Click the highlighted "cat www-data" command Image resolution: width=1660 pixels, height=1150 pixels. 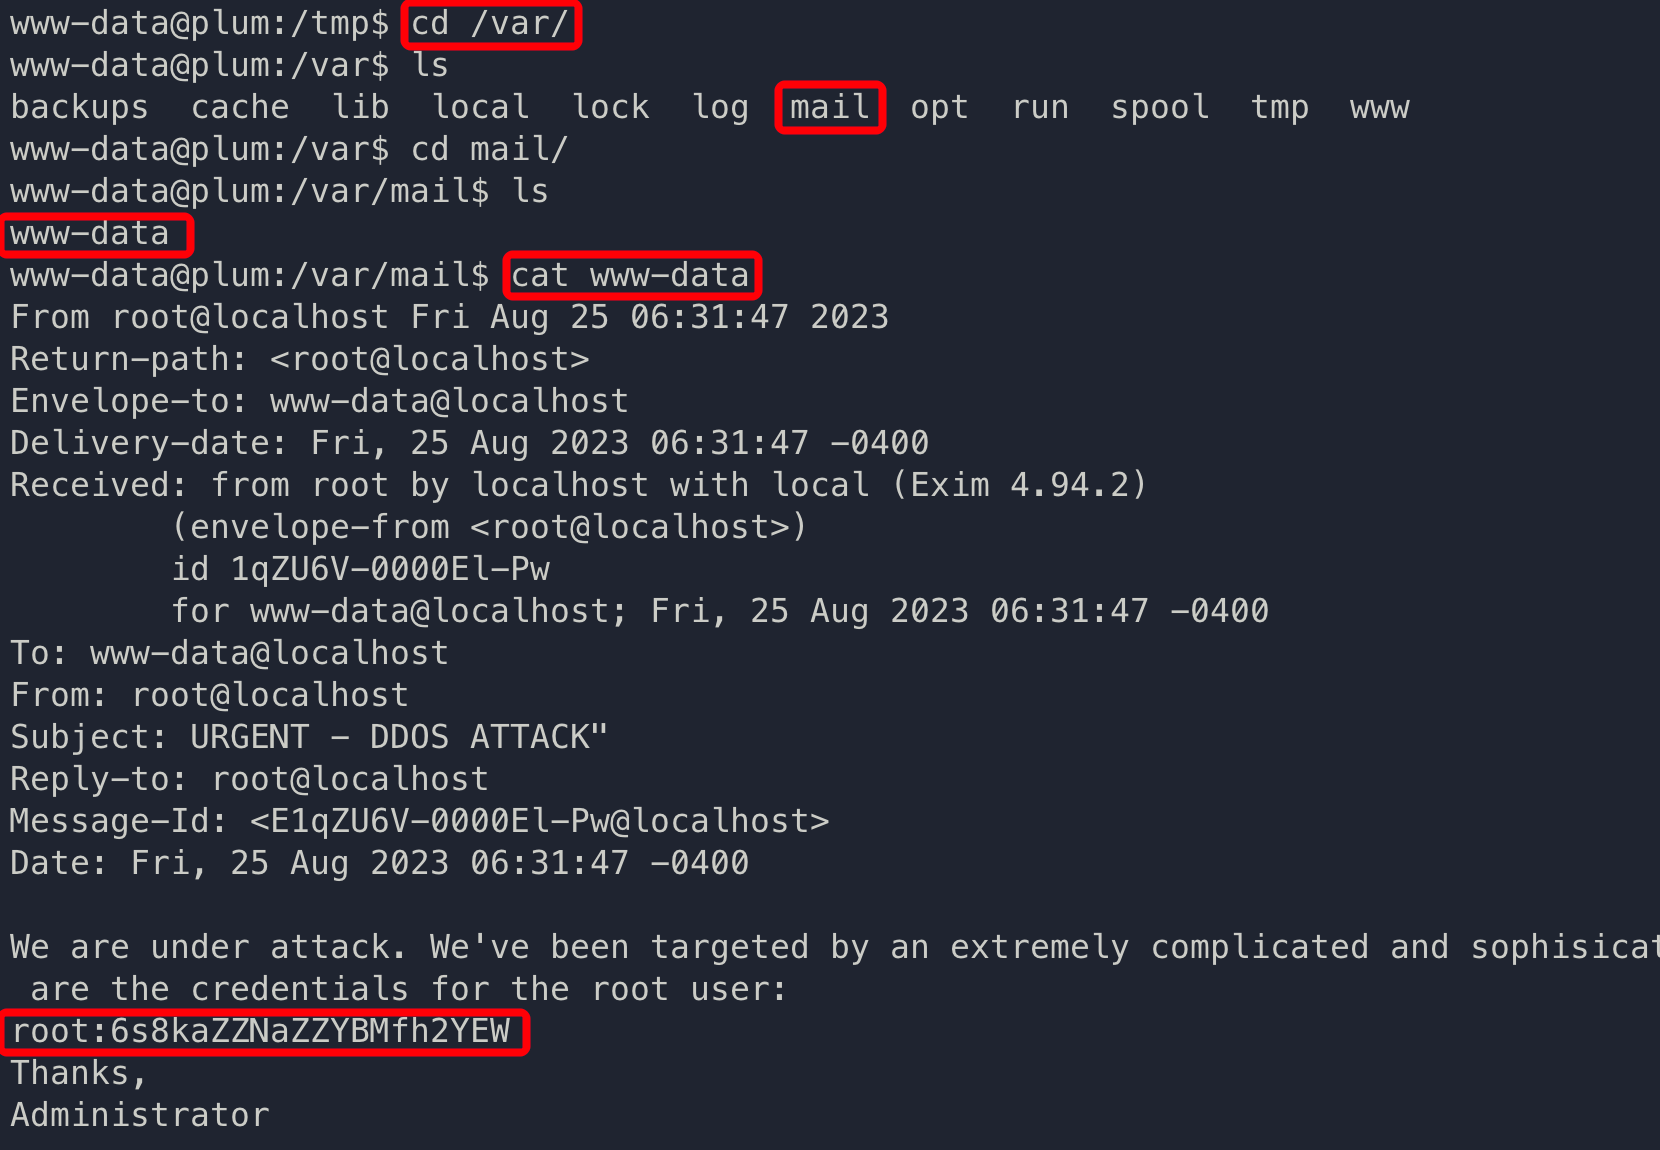coord(630,276)
